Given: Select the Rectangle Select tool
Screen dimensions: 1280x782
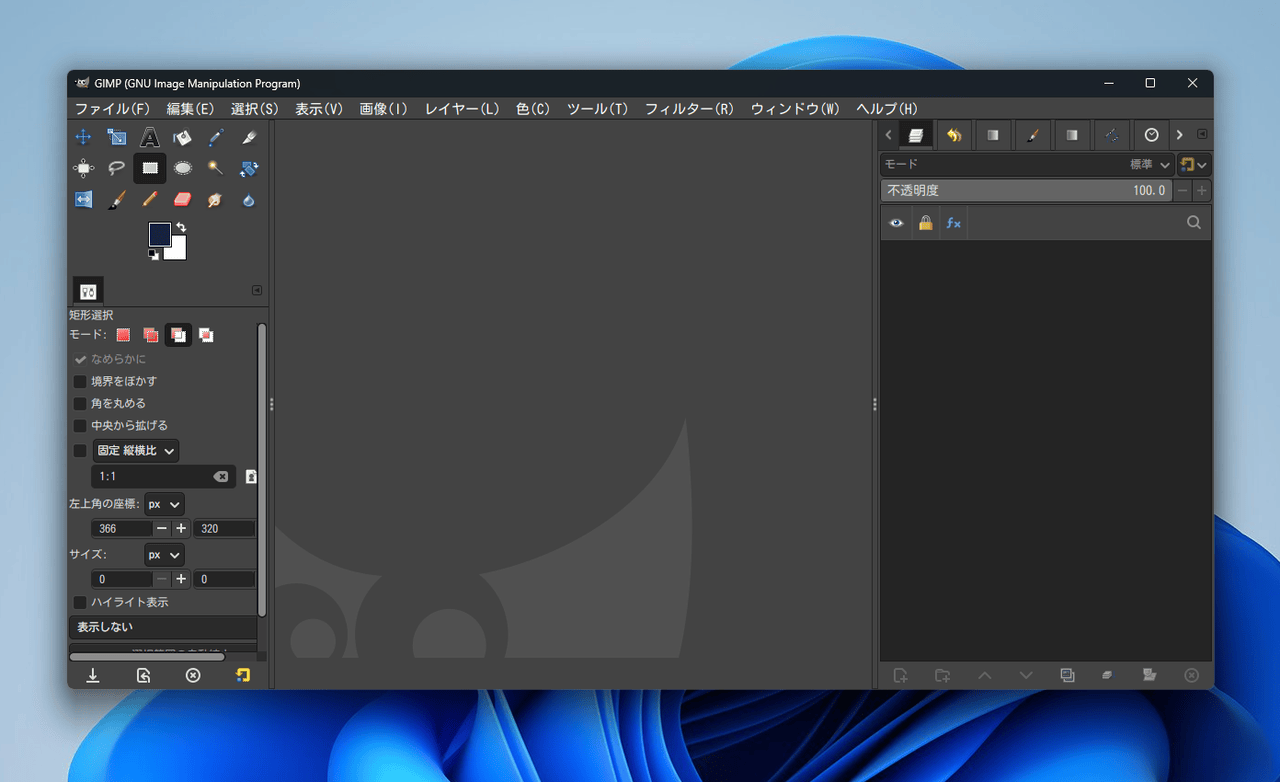Looking at the screenshot, I should point(150,168).
